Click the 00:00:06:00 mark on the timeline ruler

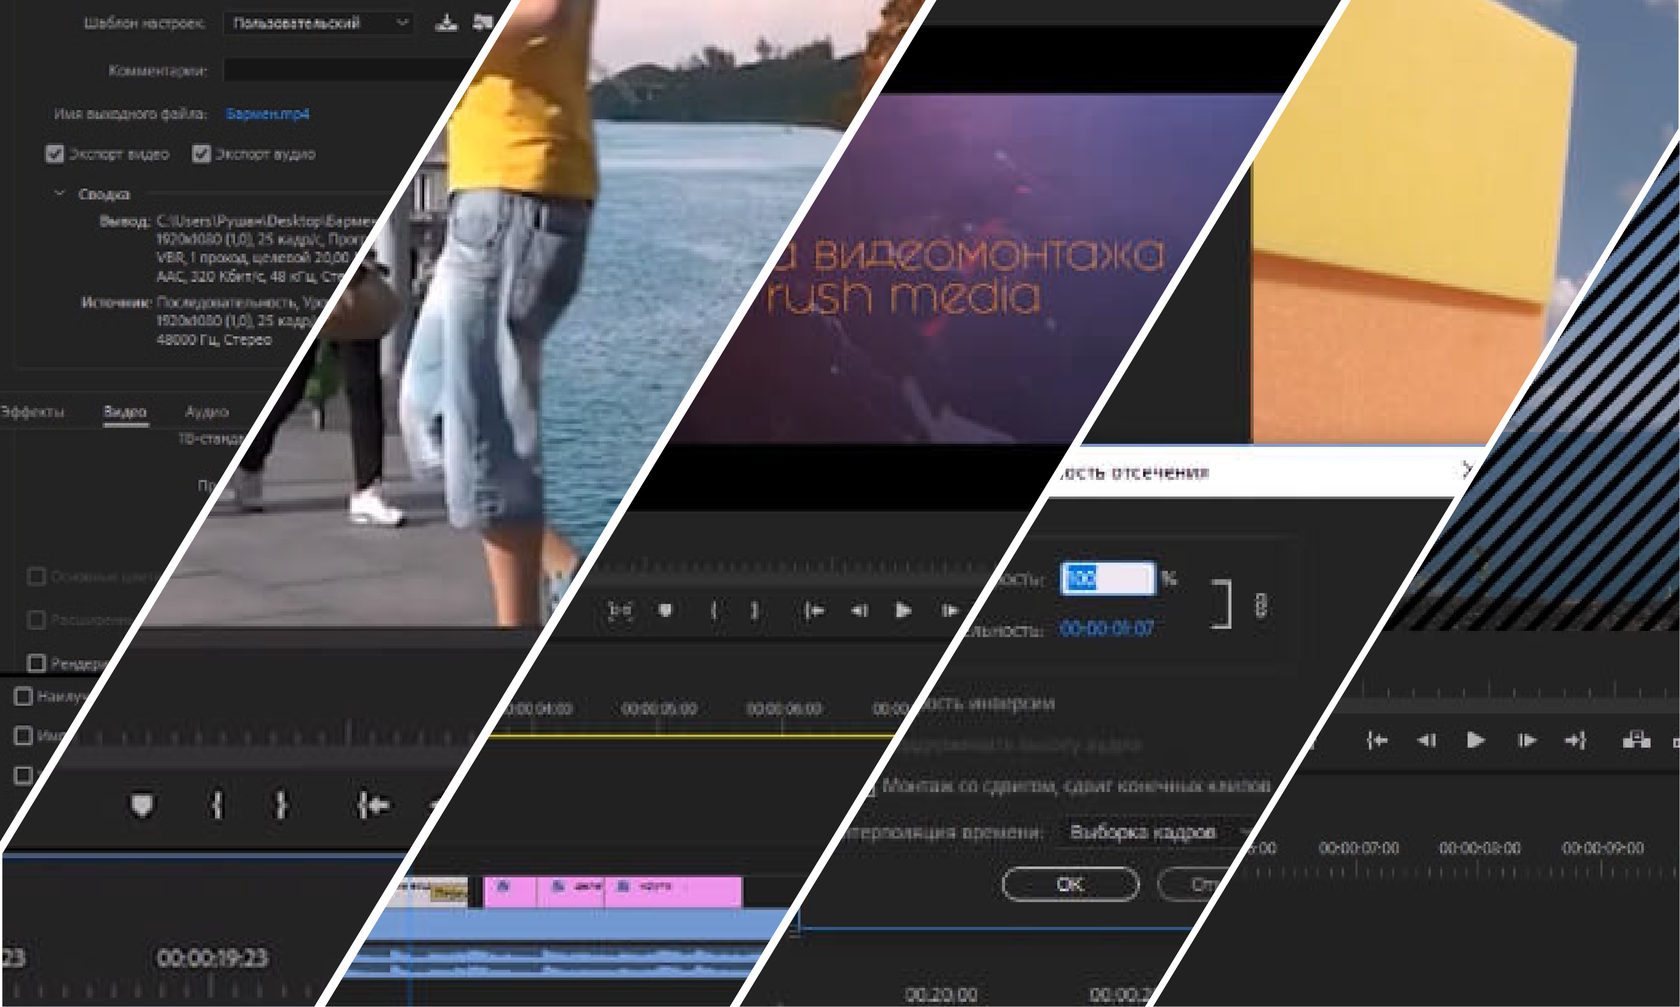784,708
